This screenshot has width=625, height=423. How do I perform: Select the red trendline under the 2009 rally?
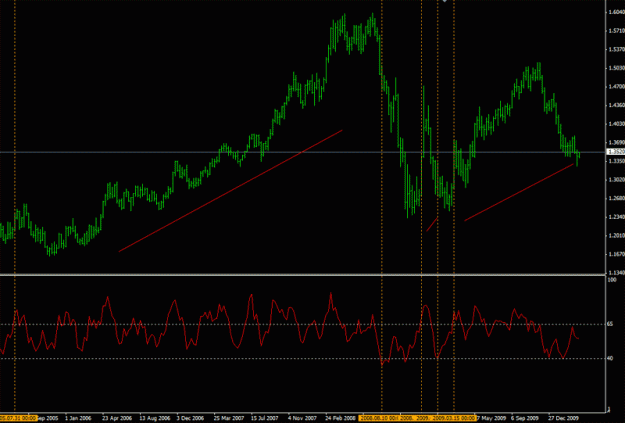(x=519, y=192)
